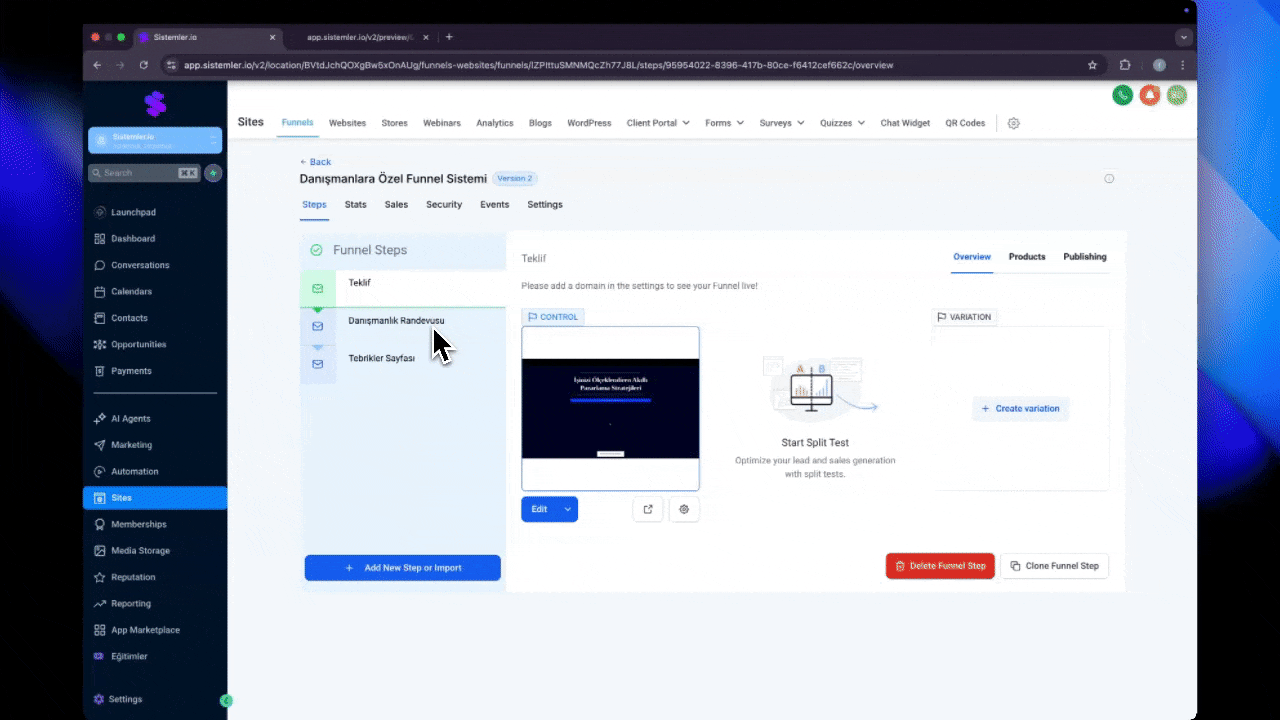
Task: Open the Surveys dropdown menu
Action: (x=782, y=123)
